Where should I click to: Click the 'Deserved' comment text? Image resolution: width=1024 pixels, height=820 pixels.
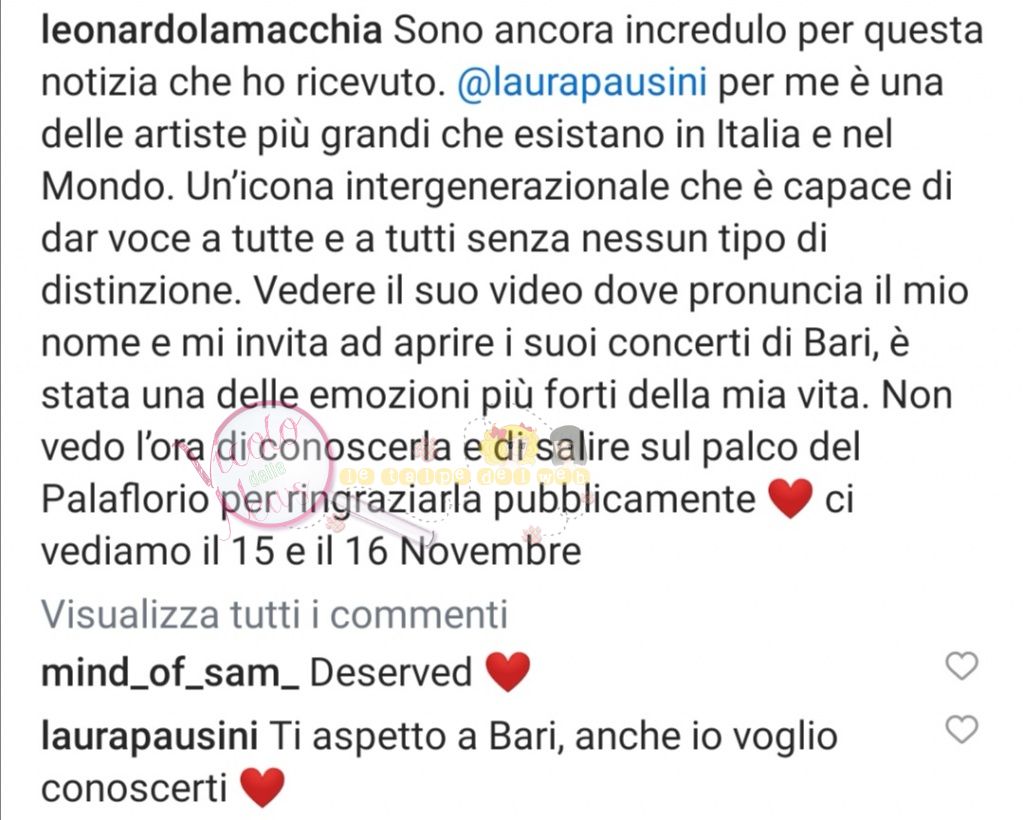click(x=391, y=673)
